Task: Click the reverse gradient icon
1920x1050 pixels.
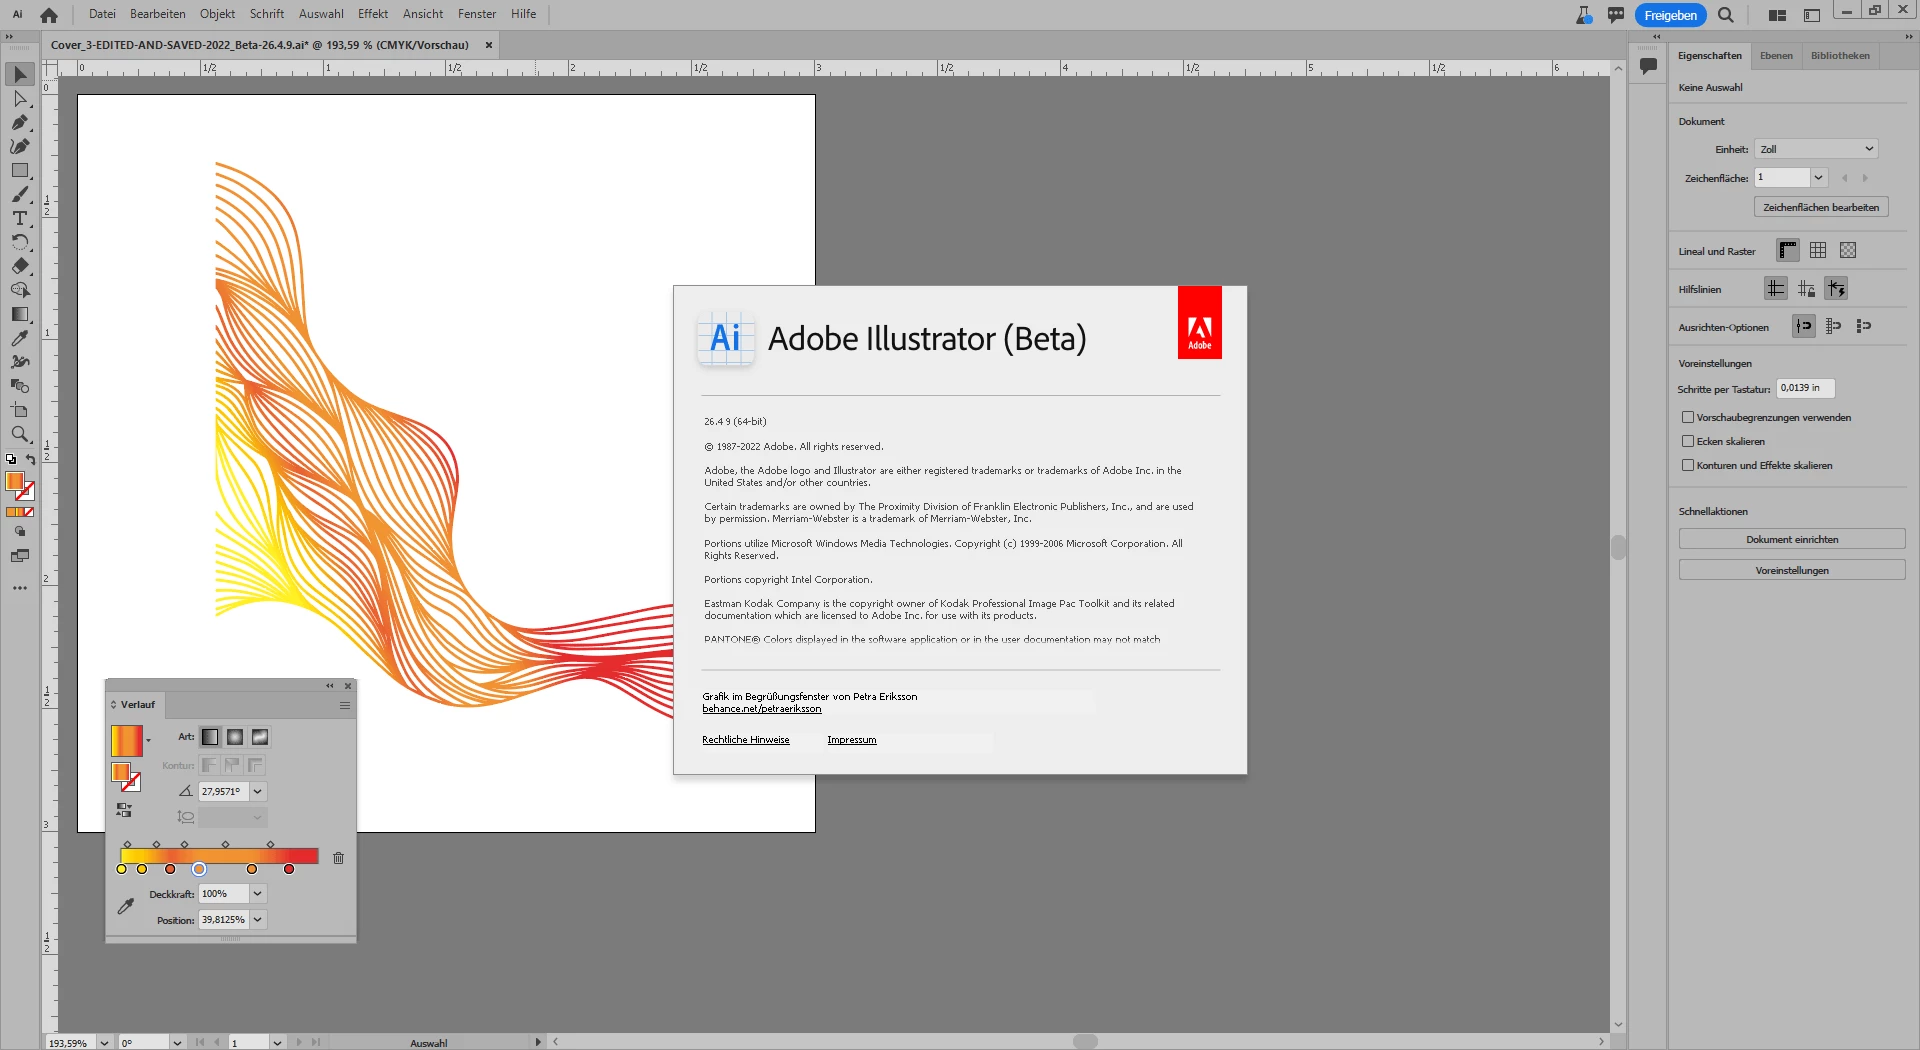Action: tap(124, 810)
